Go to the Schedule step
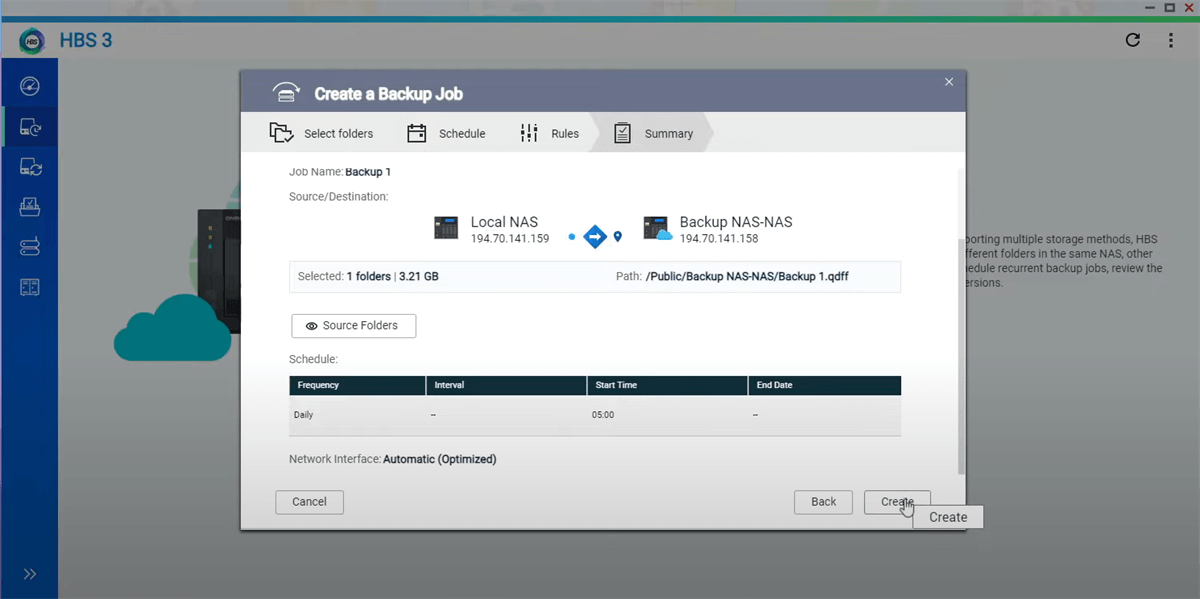Viewport: 1200px width, 599px height. pyautogui.click(x=446, y=133)
